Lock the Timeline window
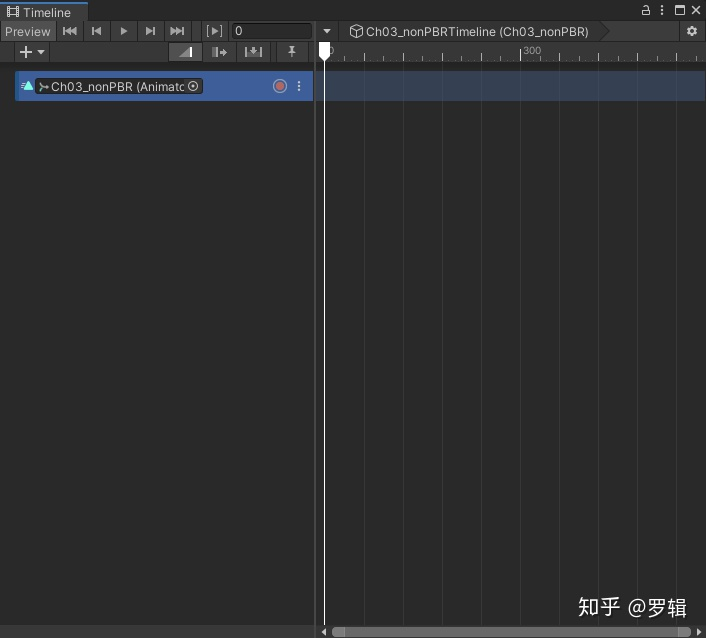 click(x=646, y=10)
